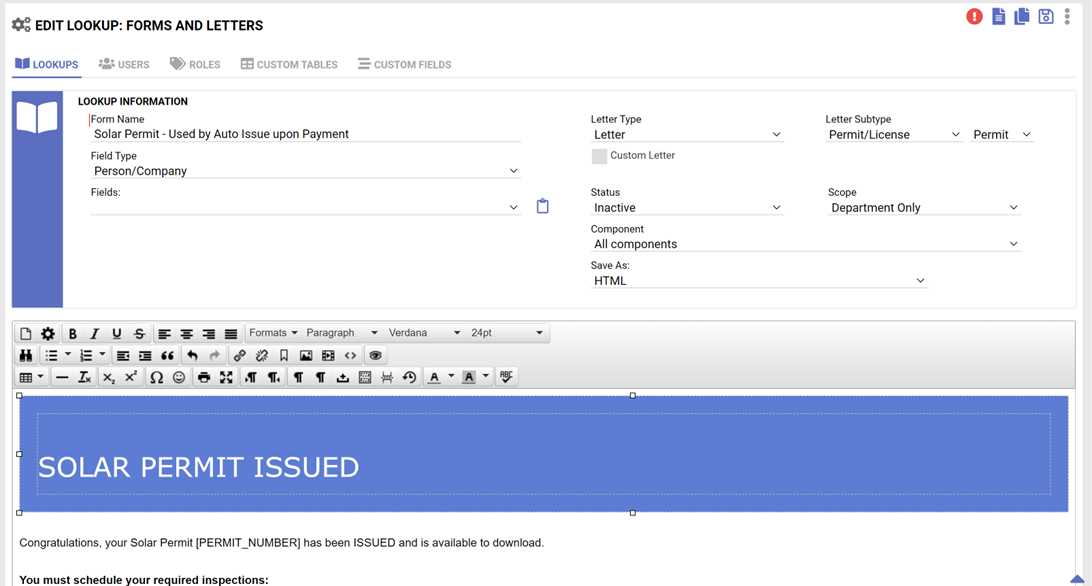Open the Status dropdown showing Inactive
This screenshot has height=586, width=1092.
click(686, 208)
